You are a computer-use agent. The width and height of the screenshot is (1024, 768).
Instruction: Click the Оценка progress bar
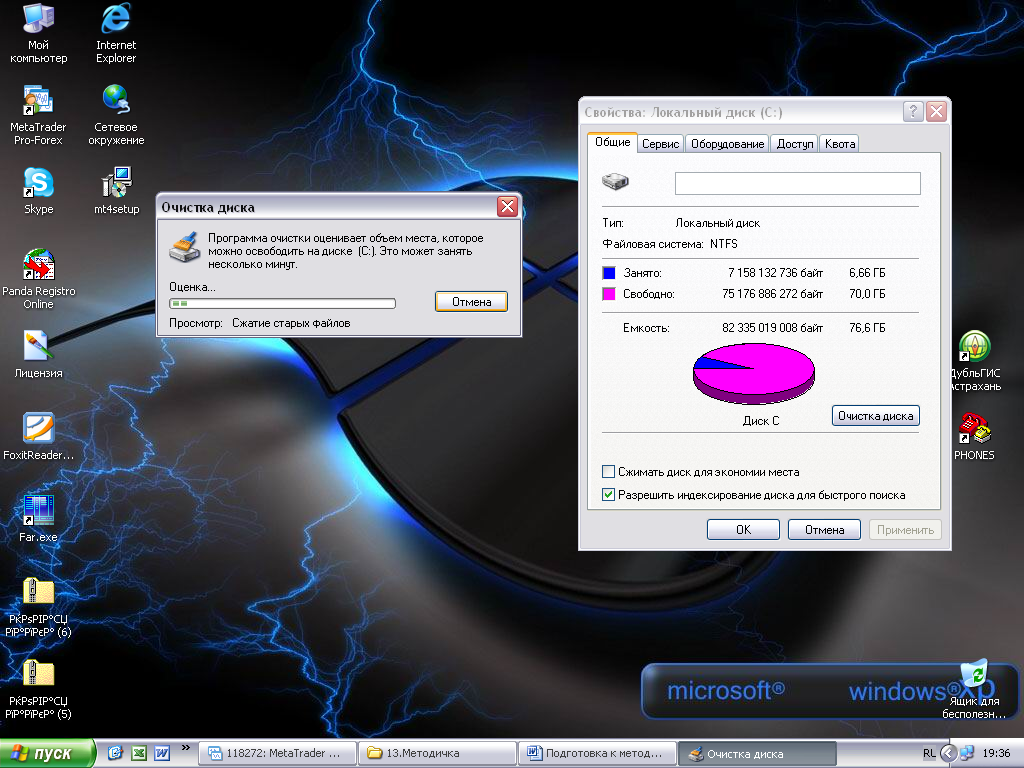282,303
